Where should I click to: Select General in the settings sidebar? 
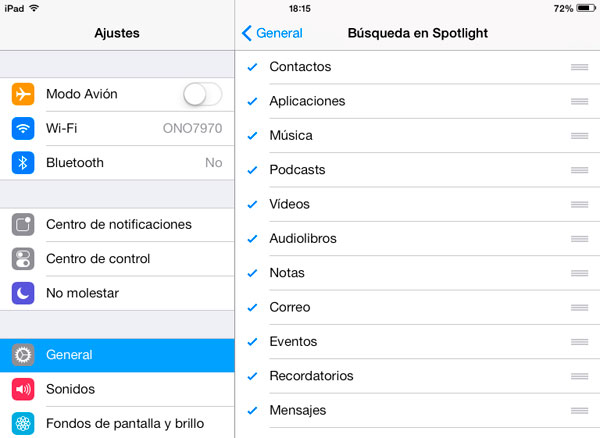(x=117, y=355)
